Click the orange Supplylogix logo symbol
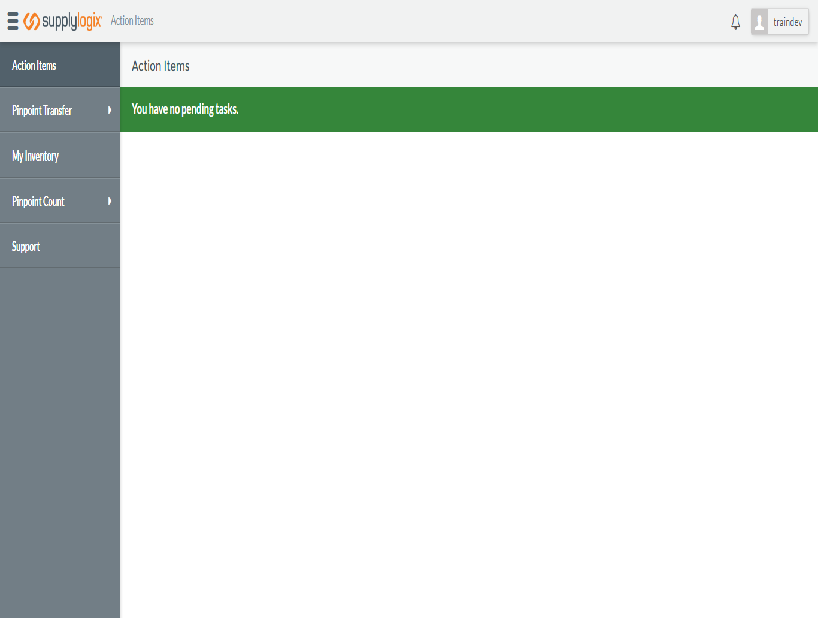Screen dimensions: 818x618 pos(31,21)
